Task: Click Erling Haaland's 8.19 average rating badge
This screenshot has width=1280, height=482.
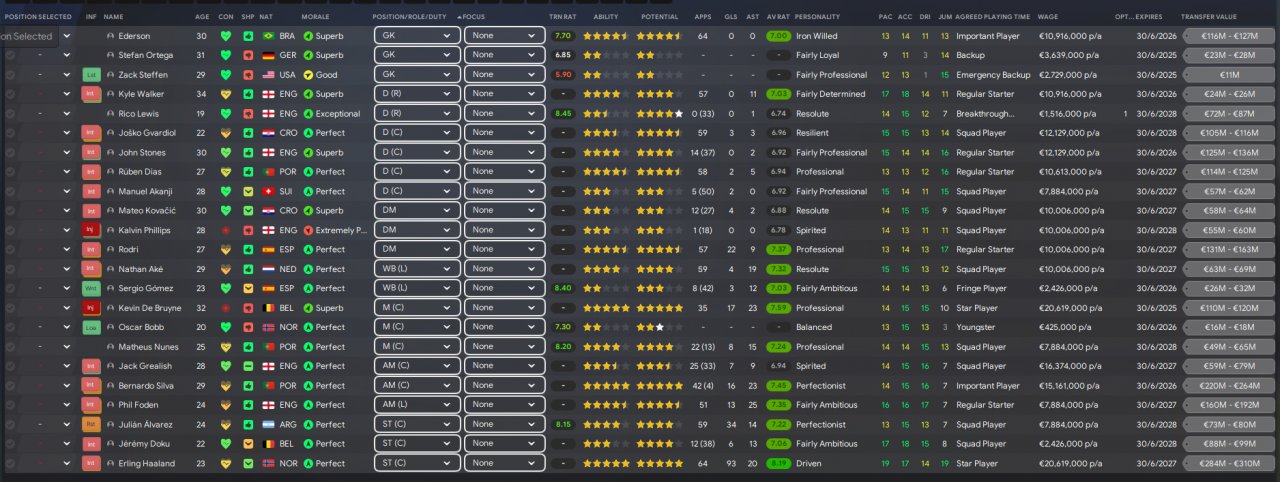Action: pyautogui.click(x=777, y=464)
